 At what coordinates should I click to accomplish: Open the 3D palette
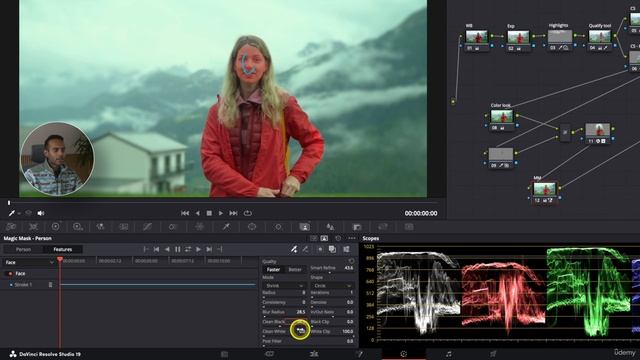[409, 227]
